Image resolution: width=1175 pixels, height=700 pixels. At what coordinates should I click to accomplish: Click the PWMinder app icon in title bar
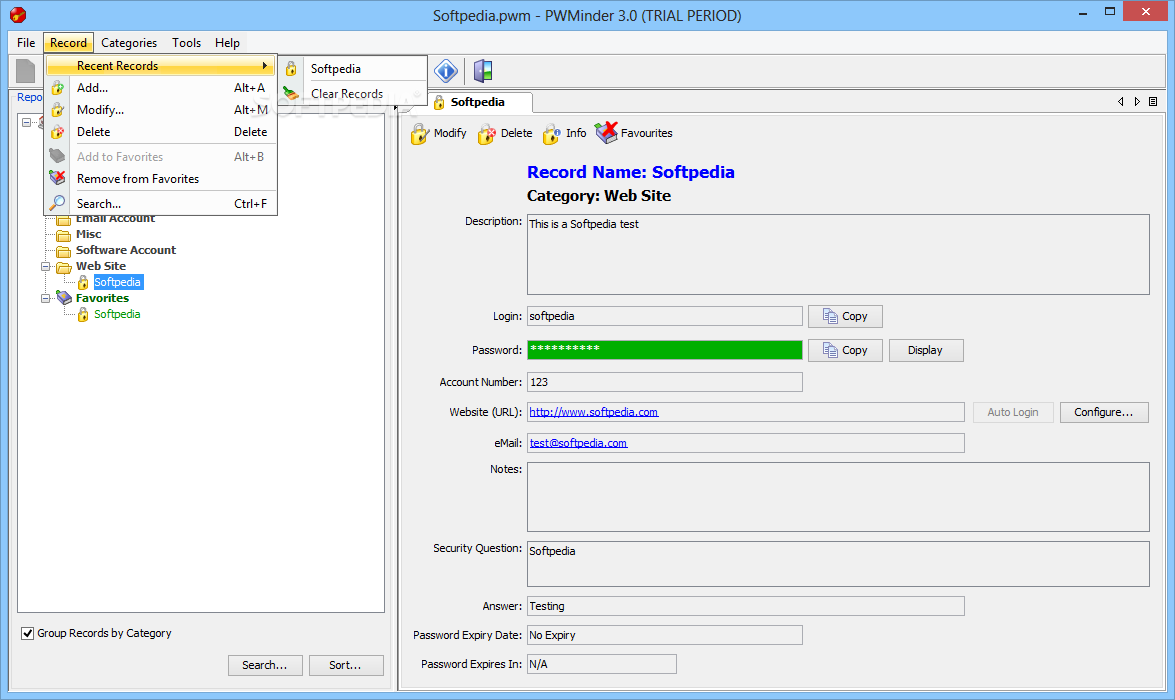[x=18, y=14]
